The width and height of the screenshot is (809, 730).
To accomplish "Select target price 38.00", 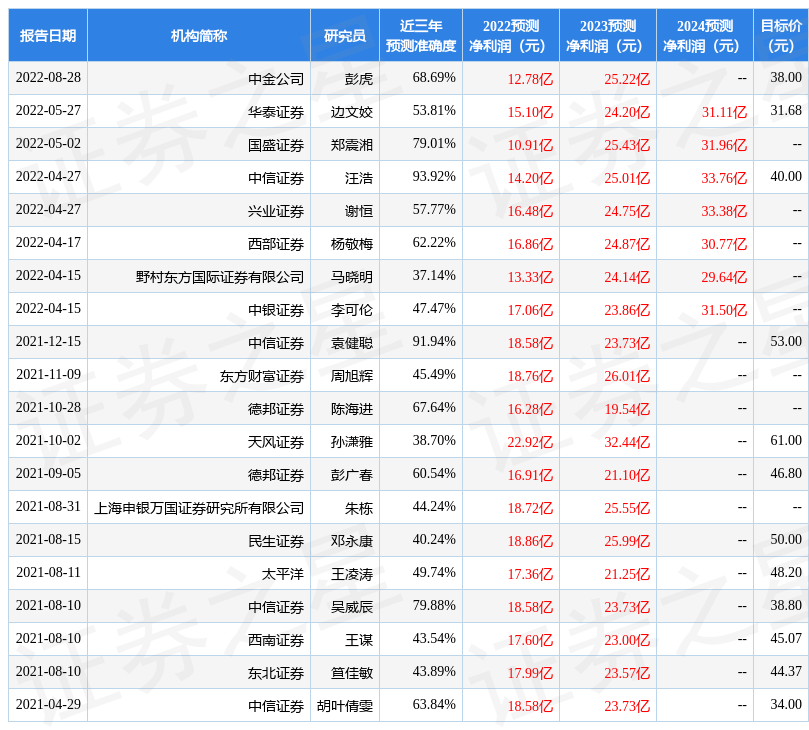I will tap(786, 78).
